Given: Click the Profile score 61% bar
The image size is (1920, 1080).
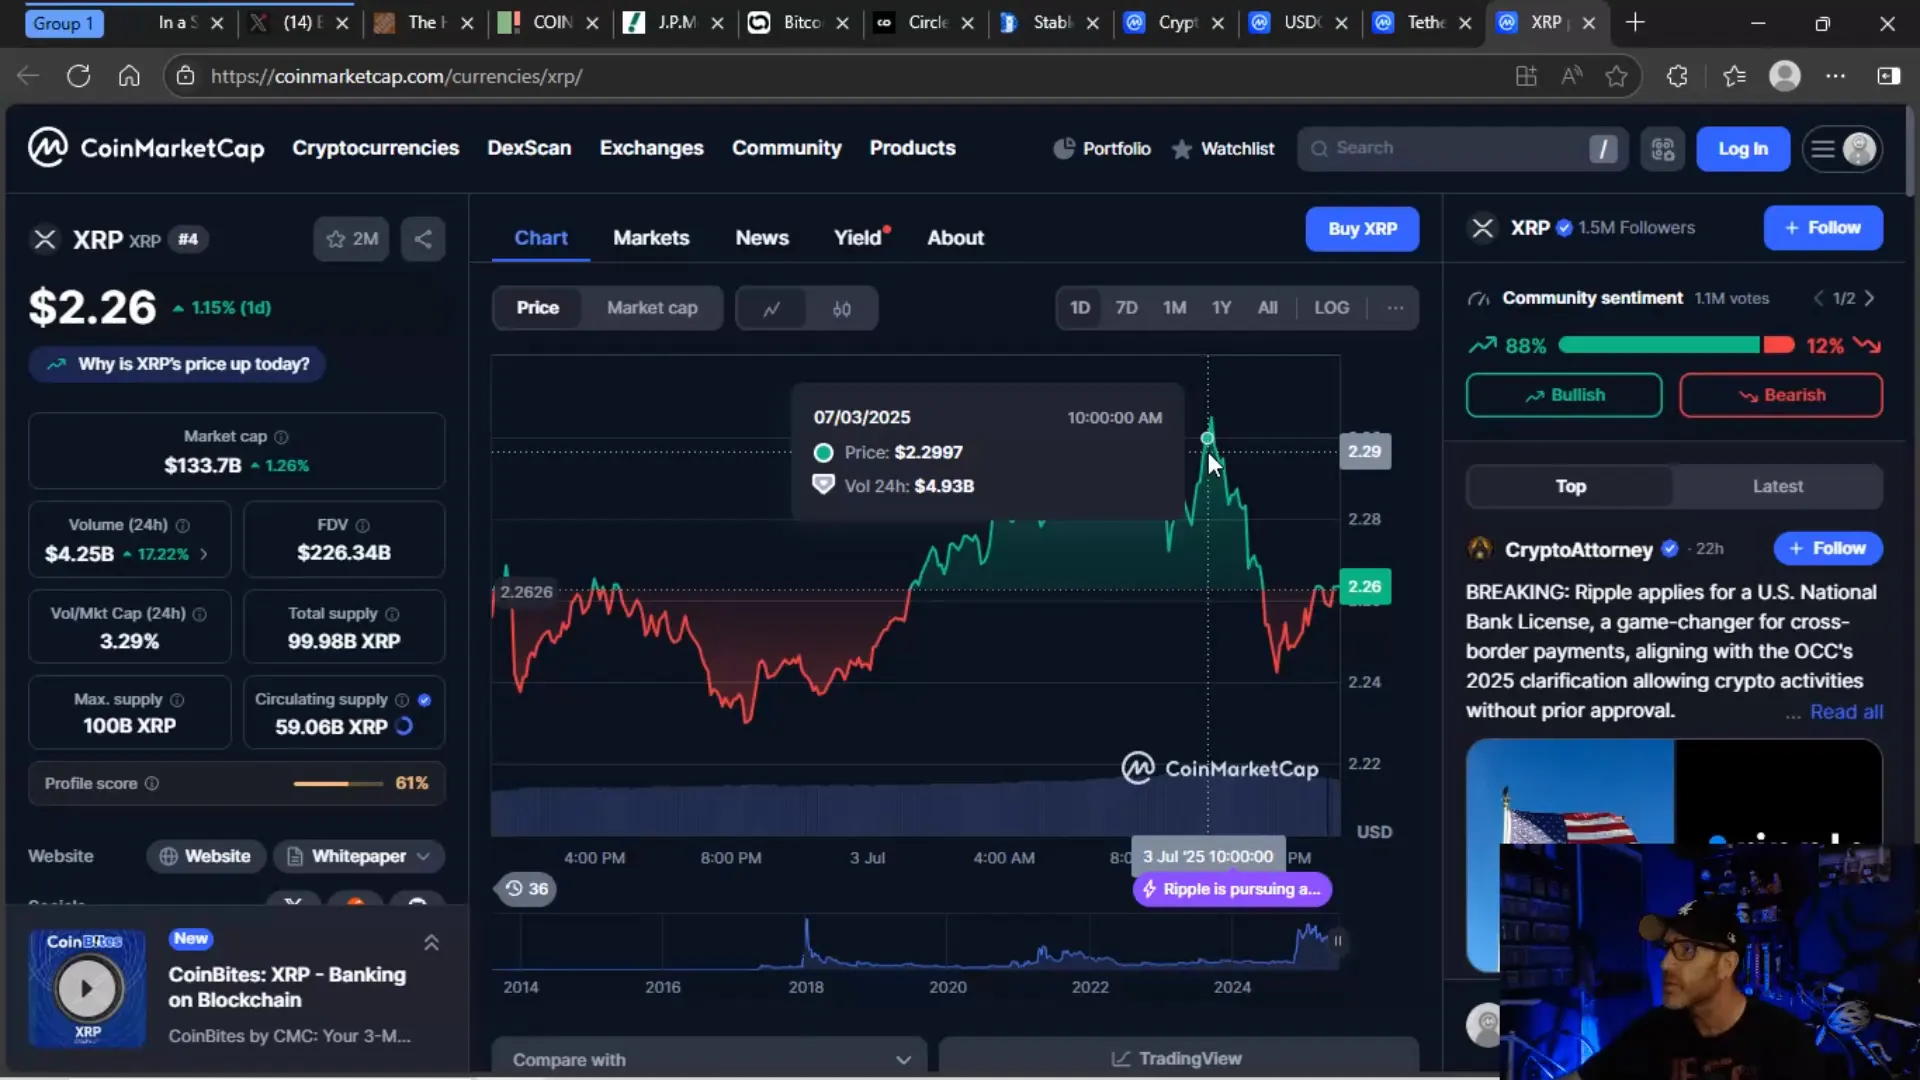Looking at the screenshot, I should click(338, 783).
